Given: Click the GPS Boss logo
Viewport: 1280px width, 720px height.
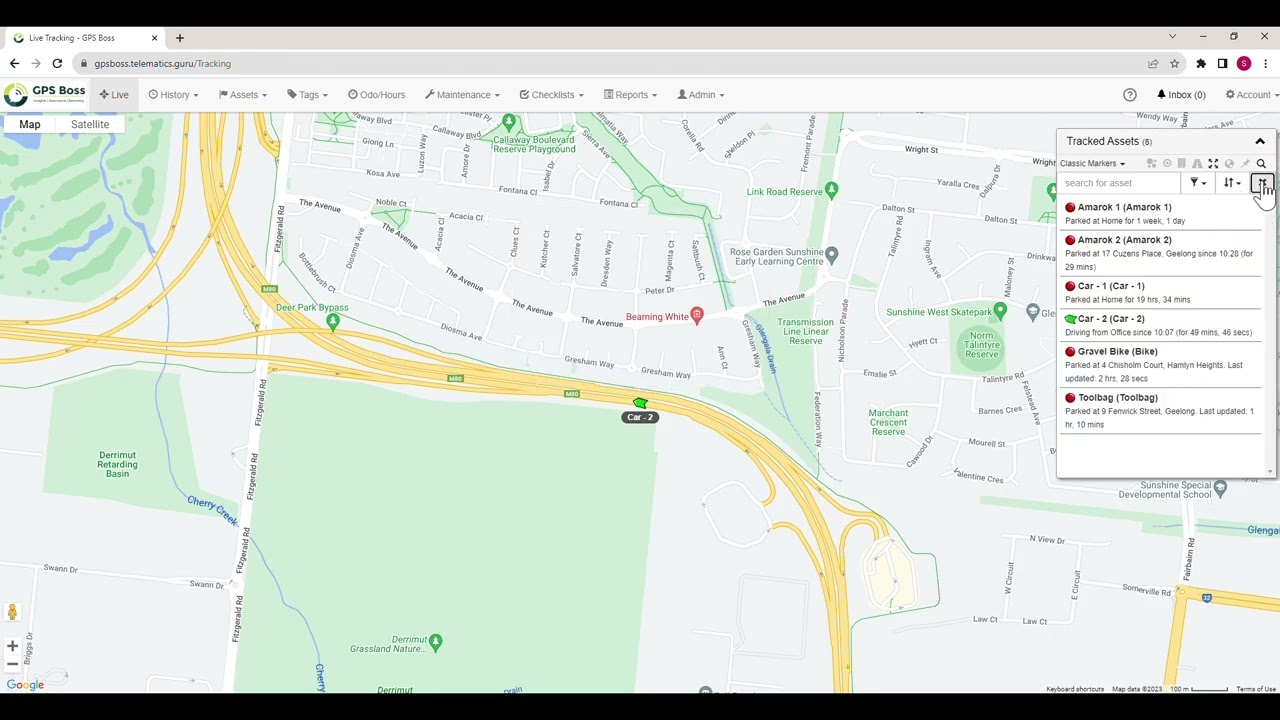Looking at the screenshot, I should tap(45, 94).
